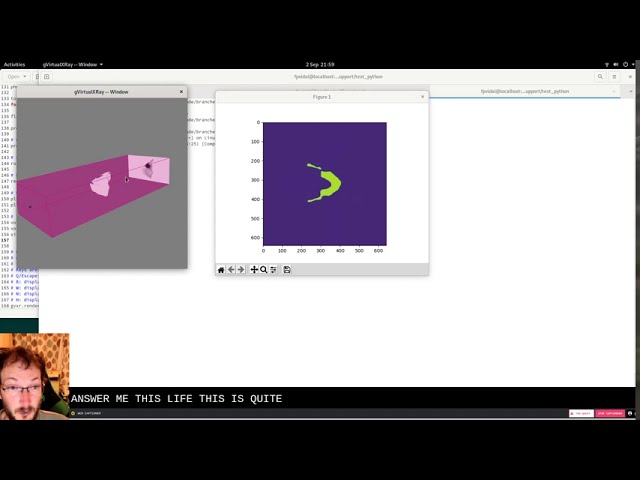Click line number 157 in the editor
Image resolution: width=640 pixels, height=480 pixels.
pos(4,240)
